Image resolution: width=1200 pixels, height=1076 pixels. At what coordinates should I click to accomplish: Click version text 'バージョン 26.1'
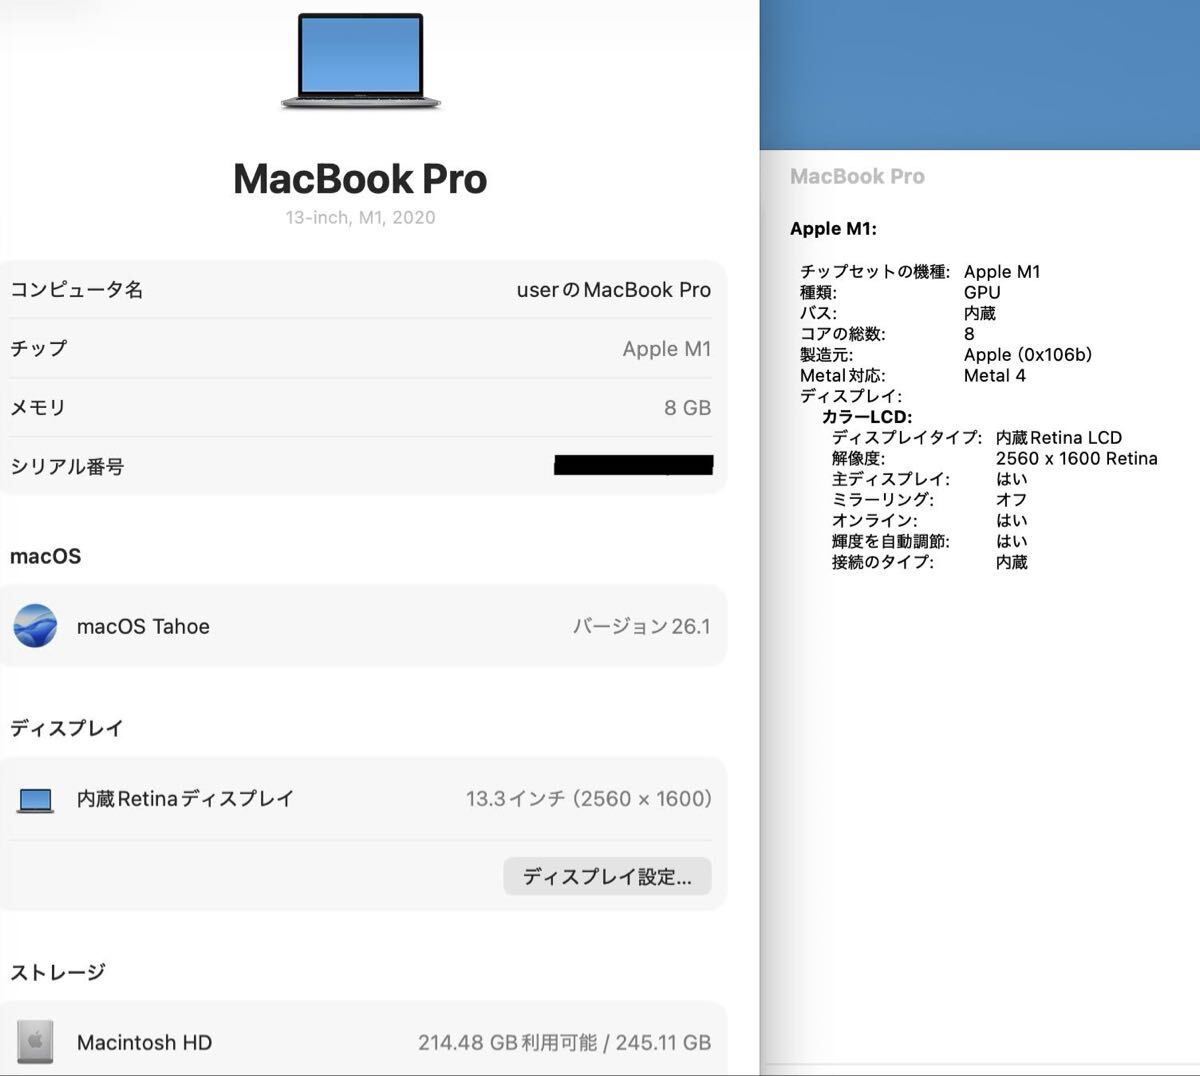tap(641, 626)
